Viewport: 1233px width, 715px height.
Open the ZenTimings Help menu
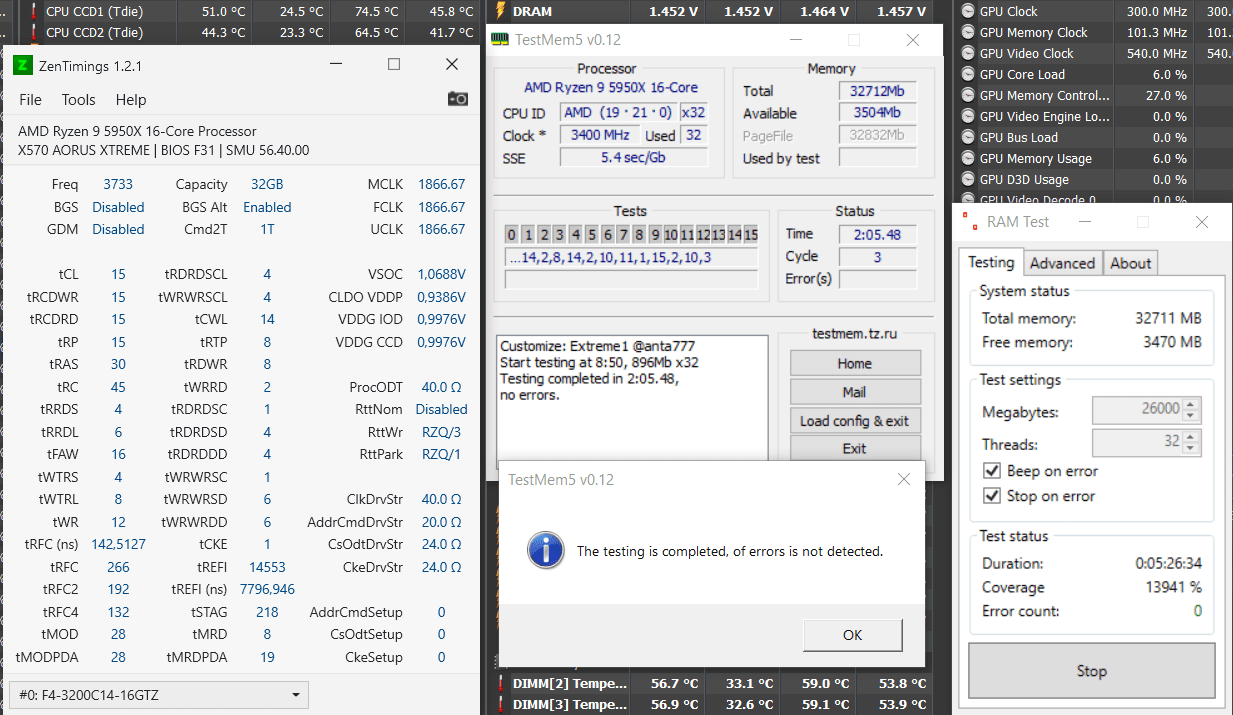click(x=131, y=99)
